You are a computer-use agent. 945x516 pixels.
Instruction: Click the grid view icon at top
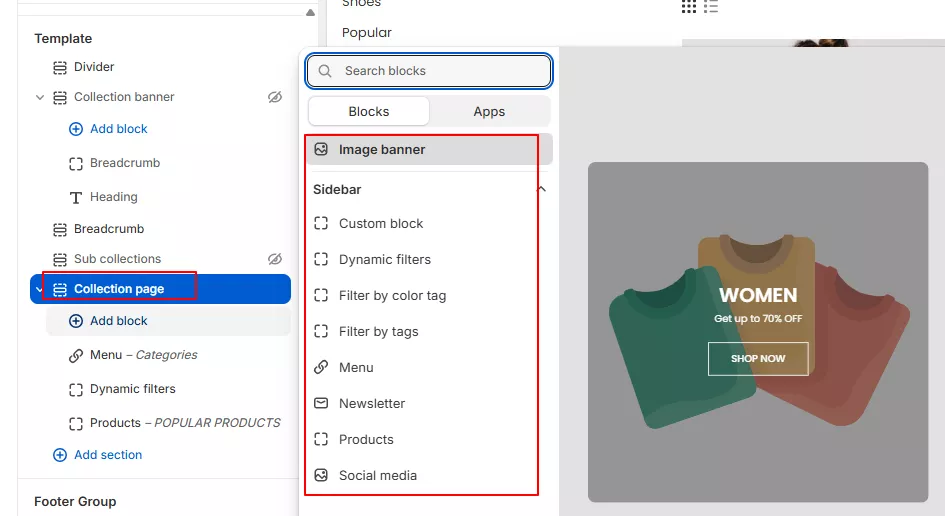point(689,6)
